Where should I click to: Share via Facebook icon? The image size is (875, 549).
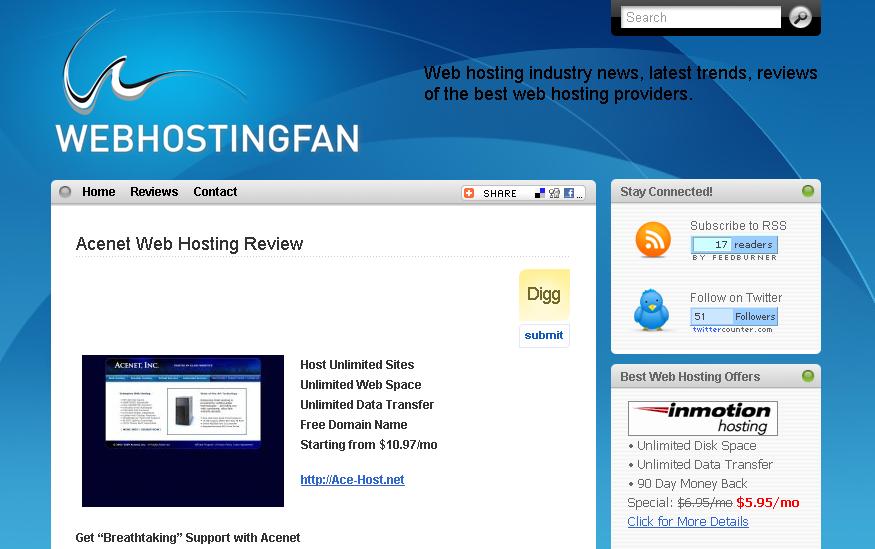tap(569, 193)
